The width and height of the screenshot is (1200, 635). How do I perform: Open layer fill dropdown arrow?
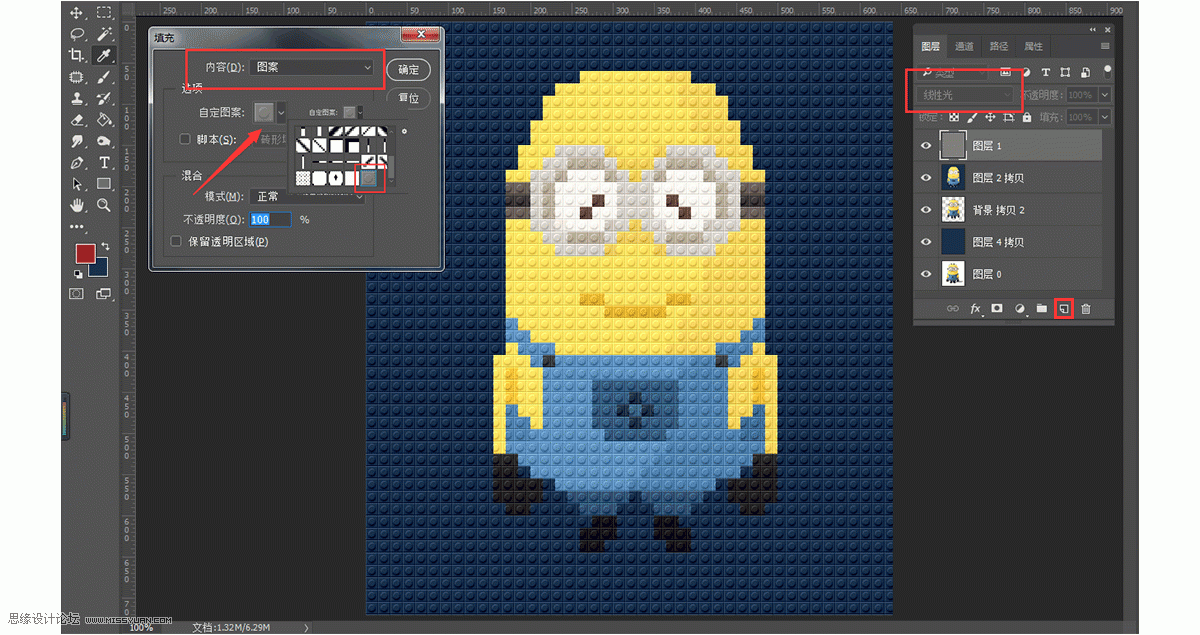pos(1105,117)
